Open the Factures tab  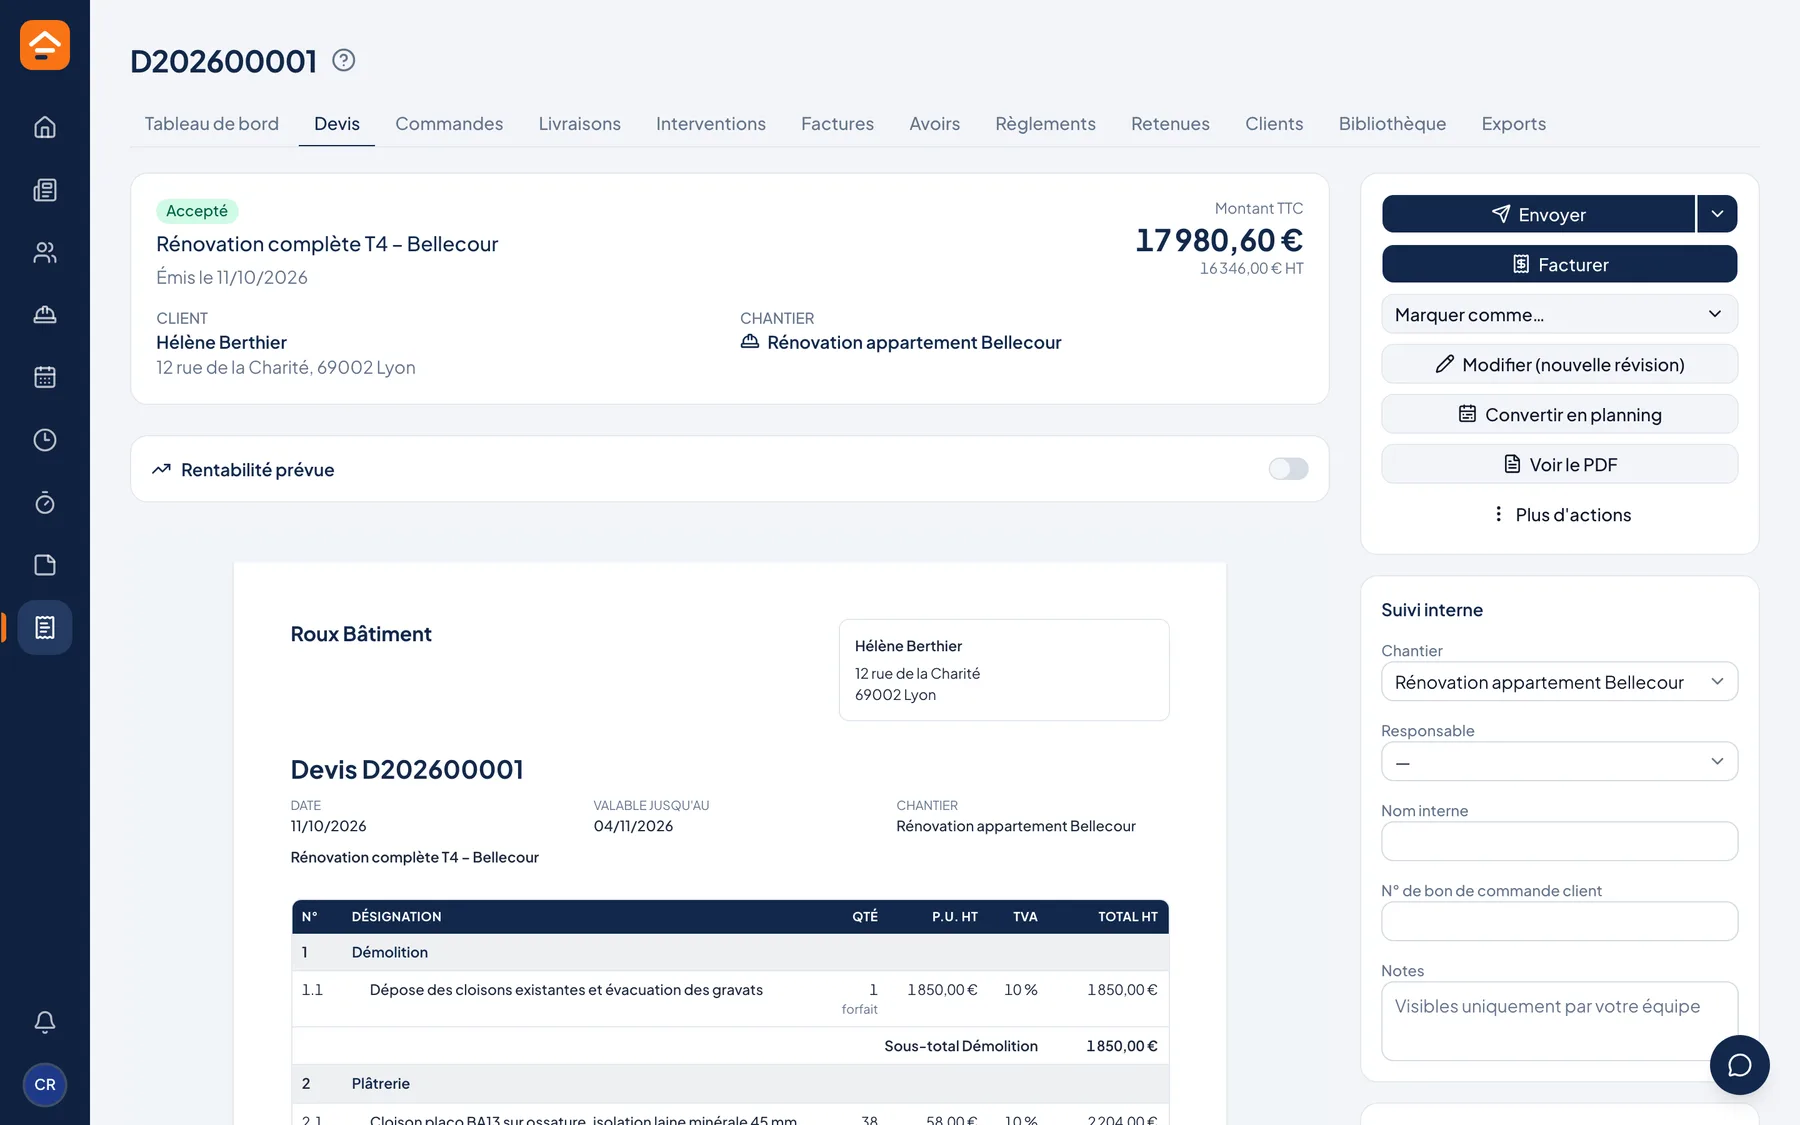tap(837, 124)
